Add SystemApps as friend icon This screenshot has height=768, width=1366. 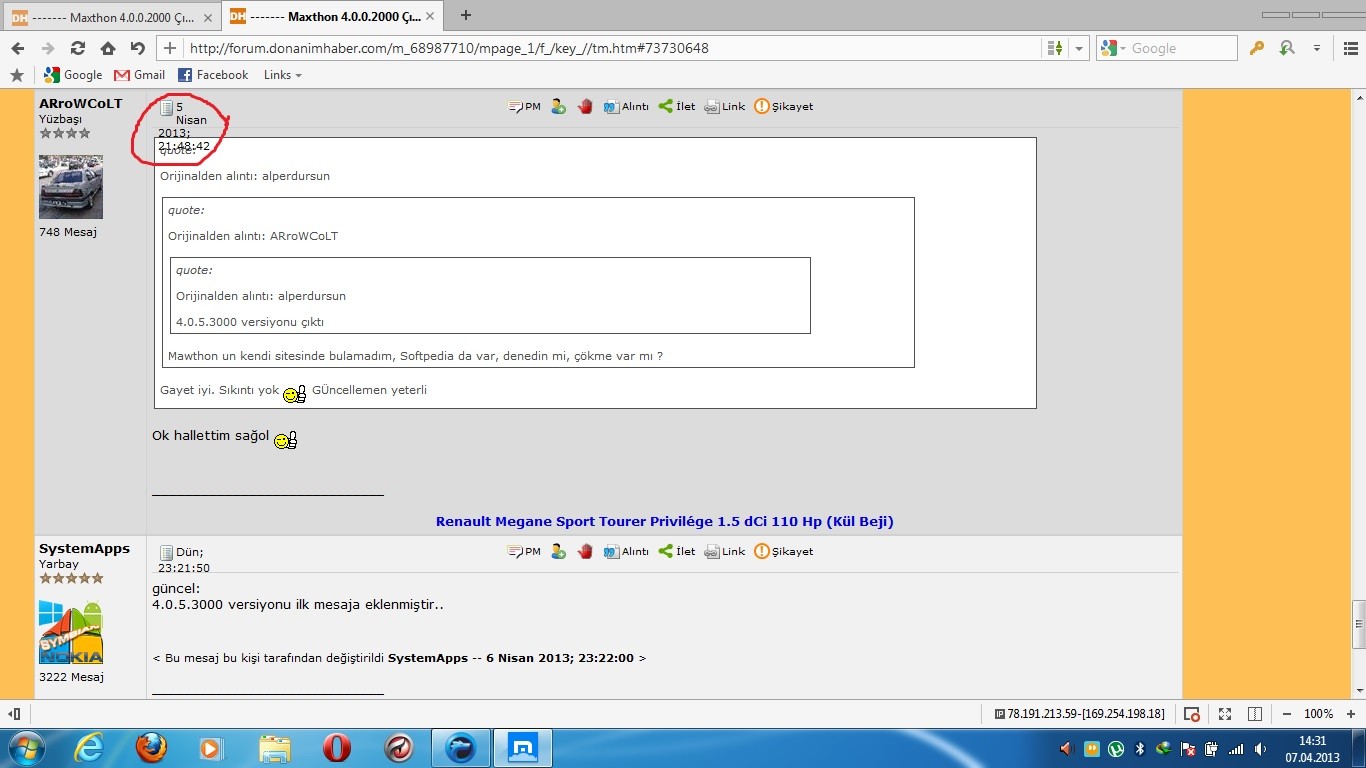(x=558, y=551)
